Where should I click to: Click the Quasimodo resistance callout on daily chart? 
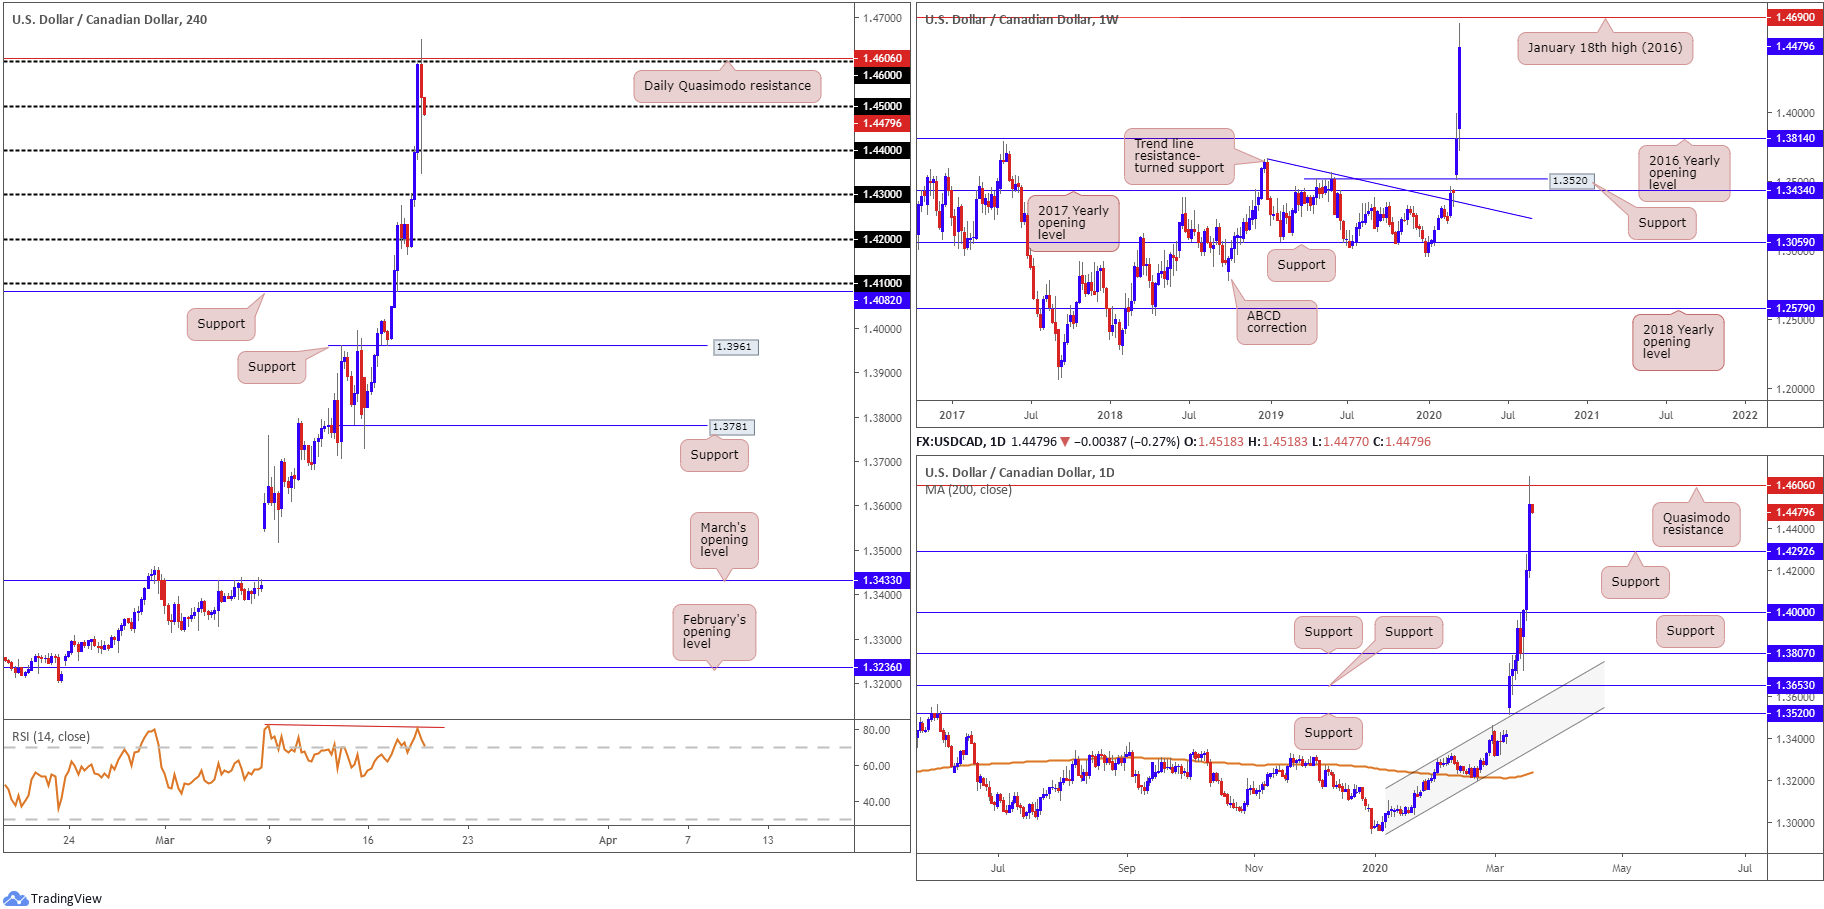tap(1696, 524)
